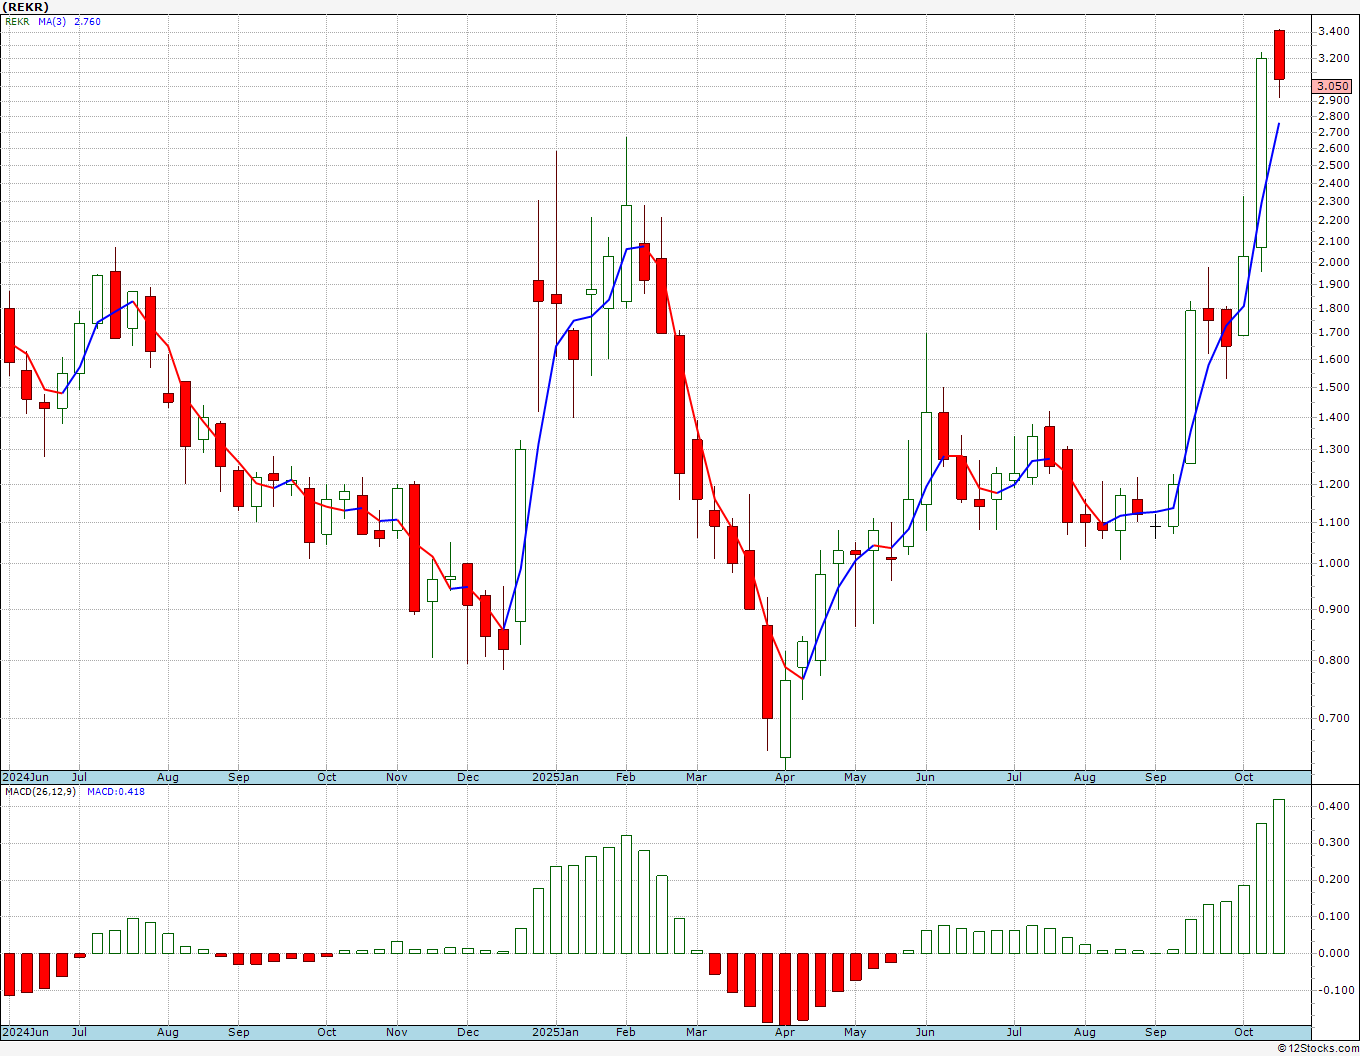Click the 1.900 price axis label
1360x1056 pixels.
click(x=1334, y=285)
